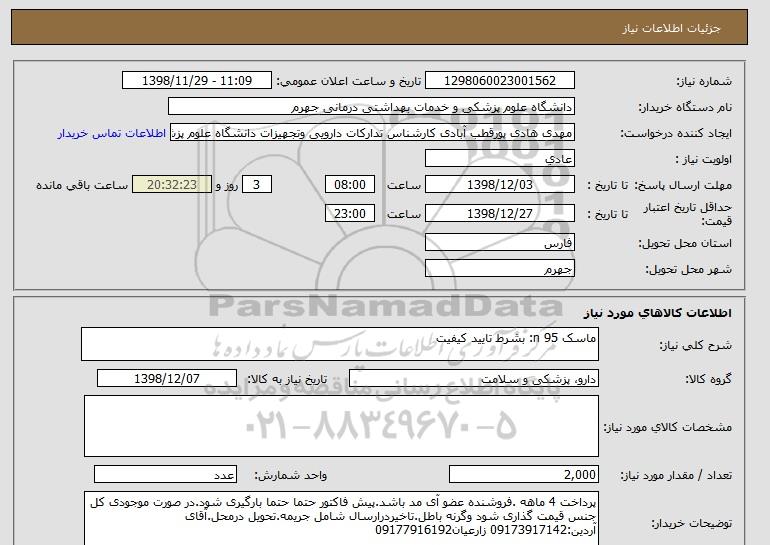Click the label شهر محل تحویل
The height and width of the screenshot is (545, 770).
(688, 269)
